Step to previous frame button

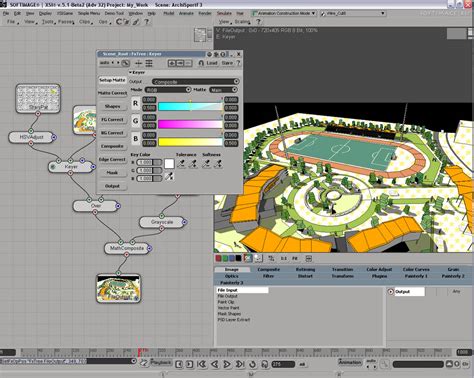click(179, 364)
